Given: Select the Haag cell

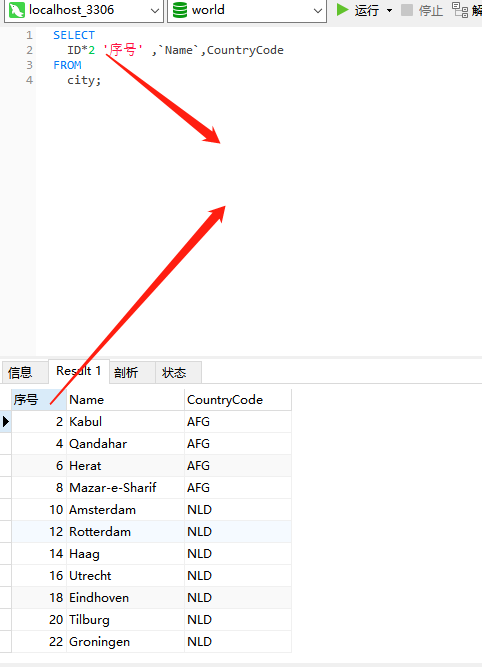Looking at the screenshot, I should [x=125, y=554].
